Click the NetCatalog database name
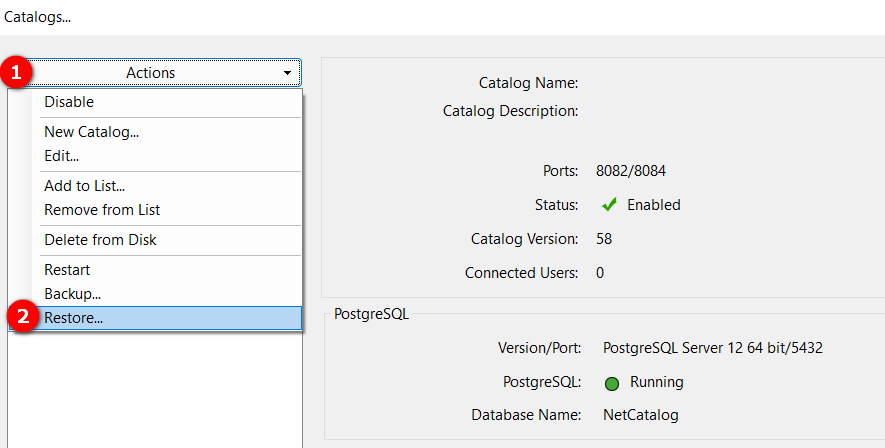This screenshot has width=885, height=448. point(639,414)
